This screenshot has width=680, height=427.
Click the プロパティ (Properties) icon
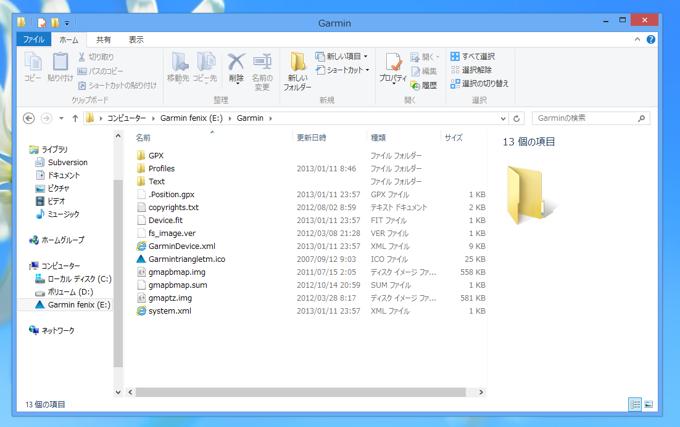tap(393, 62)
